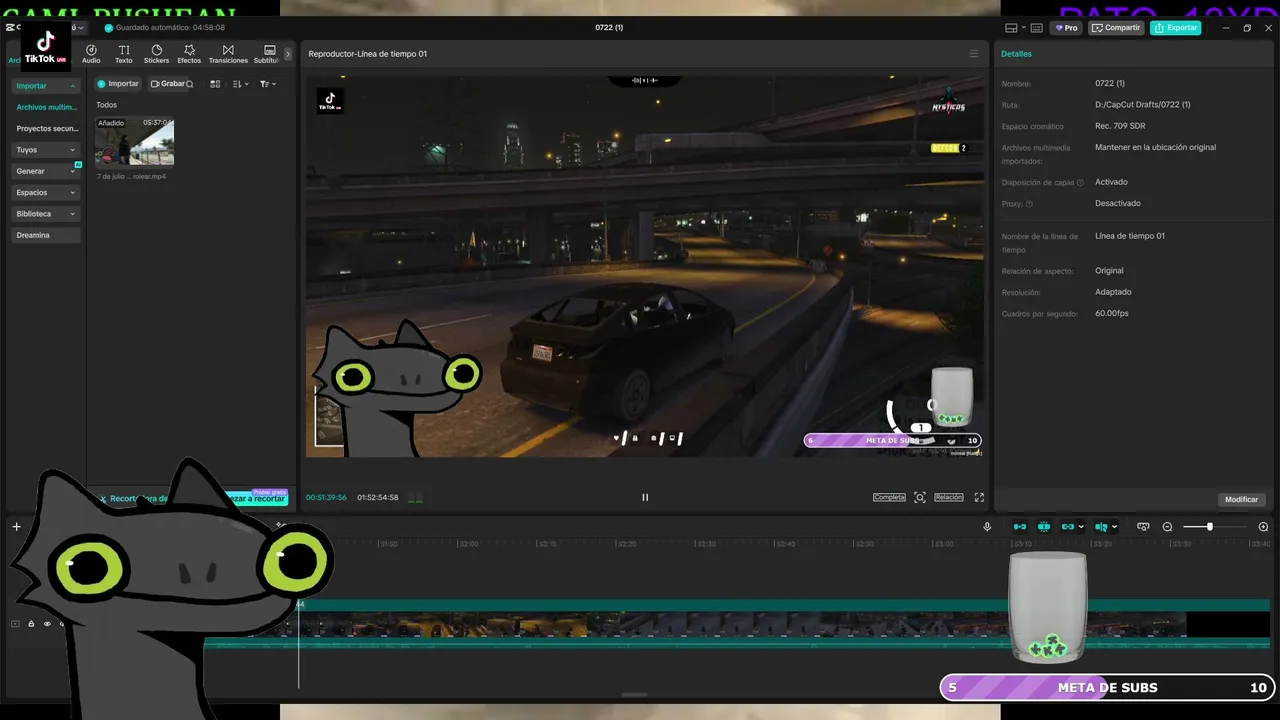Toggle the preview axis in timeline
The image size is (1280, 720).
[1101, 527]
